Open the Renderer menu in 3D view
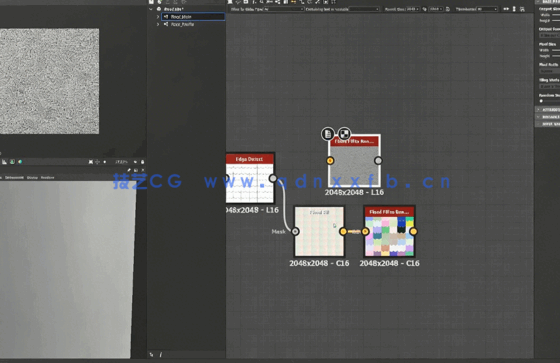This screenshot has height=363, width=560. point(48,178)
